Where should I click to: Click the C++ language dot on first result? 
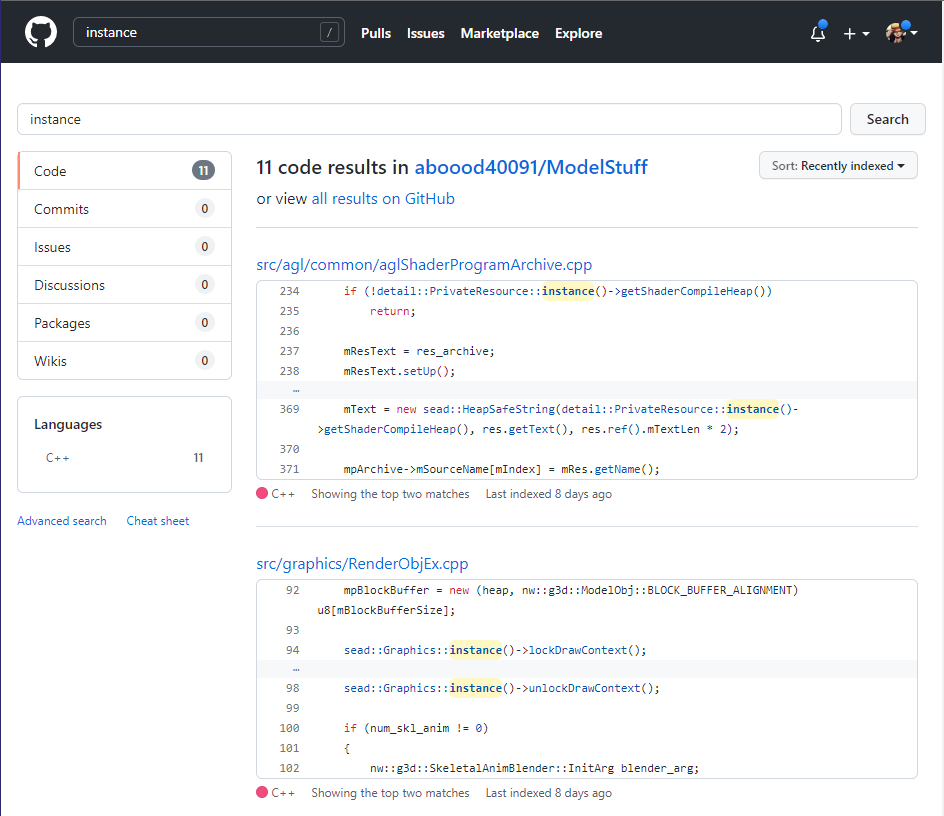(x=259, y=493)
